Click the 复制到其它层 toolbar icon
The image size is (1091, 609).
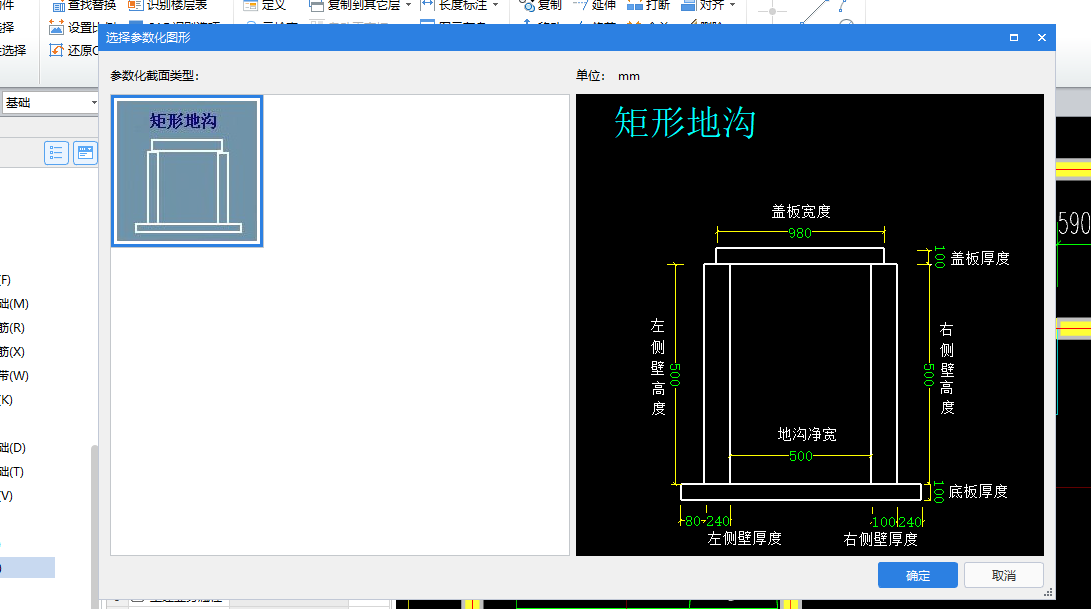[x=317, y=6]
